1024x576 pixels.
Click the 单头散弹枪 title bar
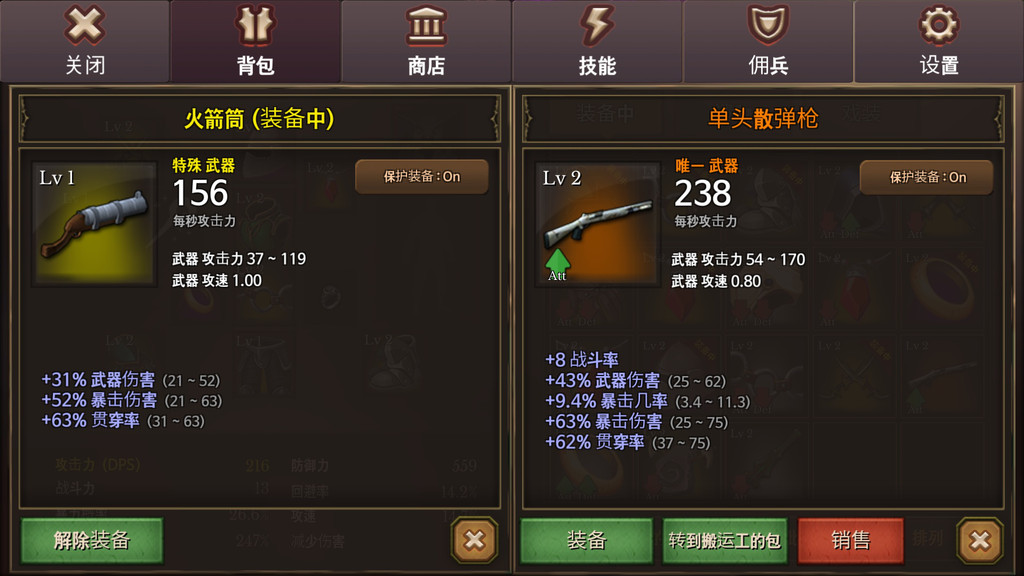(x=763, y=119)
